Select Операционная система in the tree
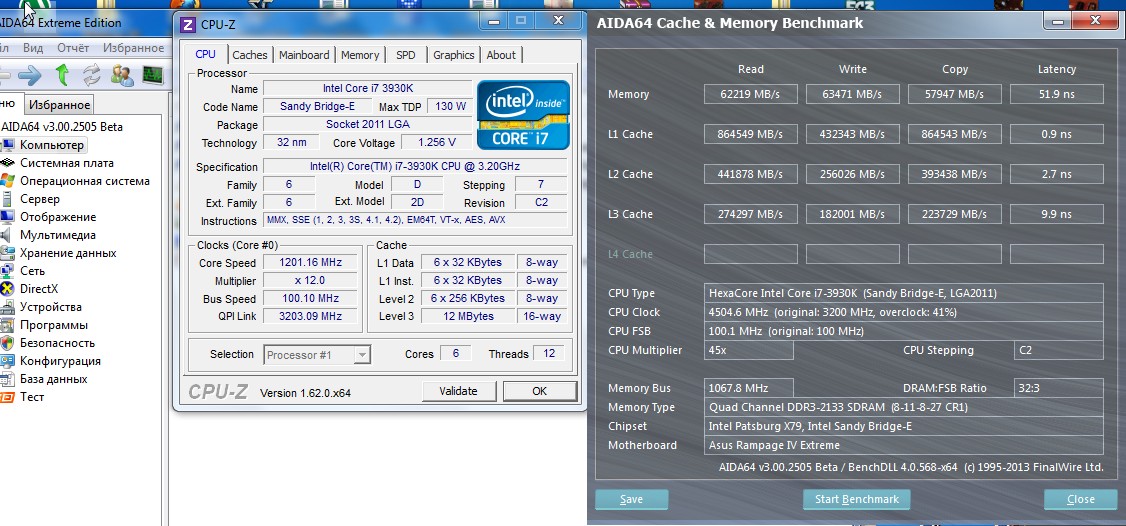1126x526 pixels. 84,181
